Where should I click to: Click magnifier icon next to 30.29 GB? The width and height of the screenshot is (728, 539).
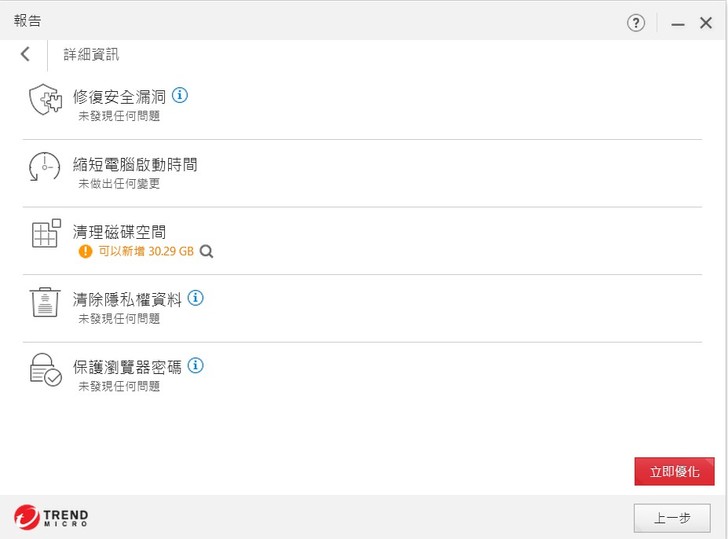tap(207, 252)
